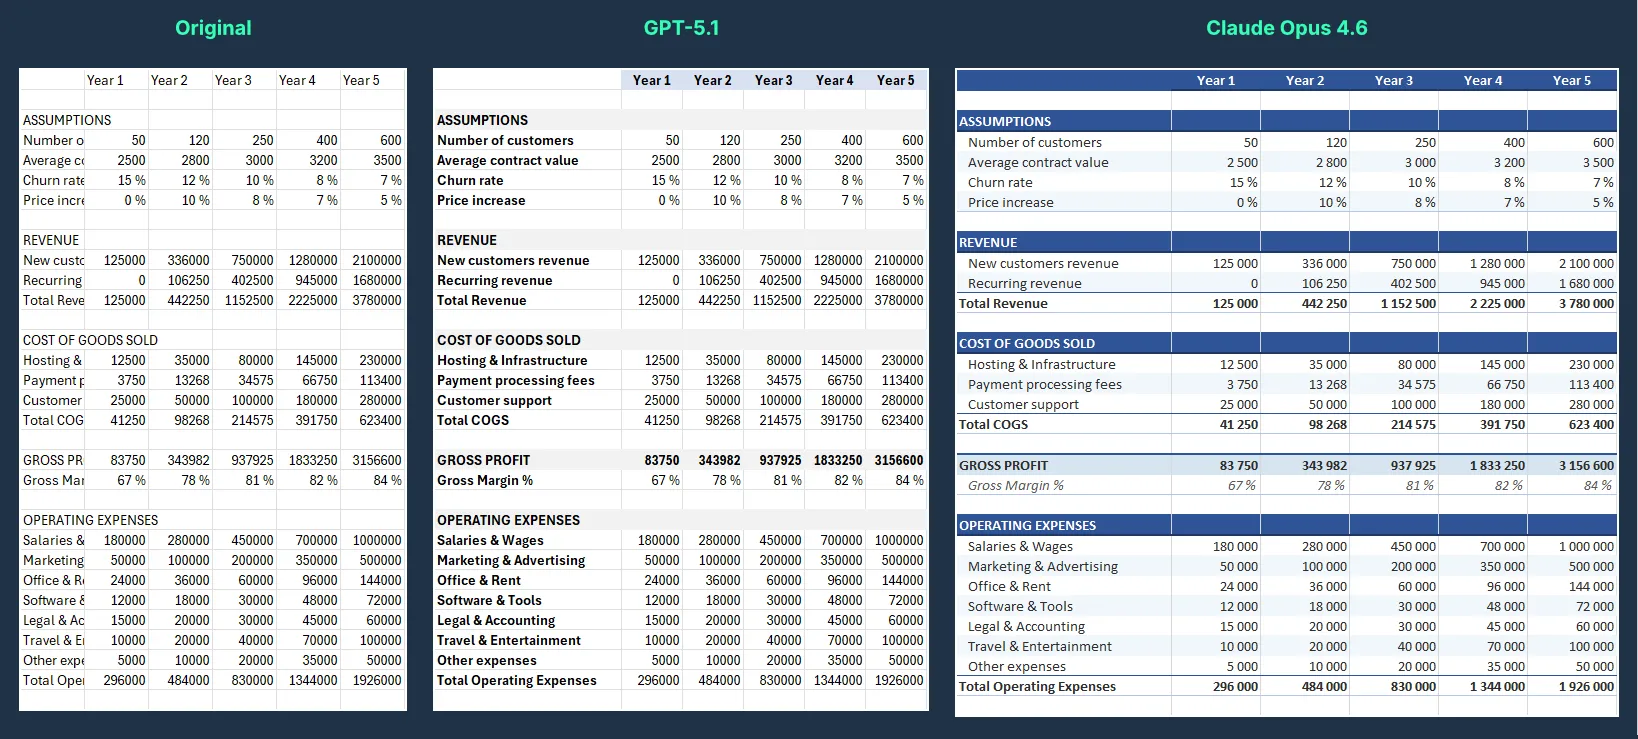Click Year 2 value 442250 in Original table
The width and height of the screenshot is (1638, 739).
click(188, 300)
